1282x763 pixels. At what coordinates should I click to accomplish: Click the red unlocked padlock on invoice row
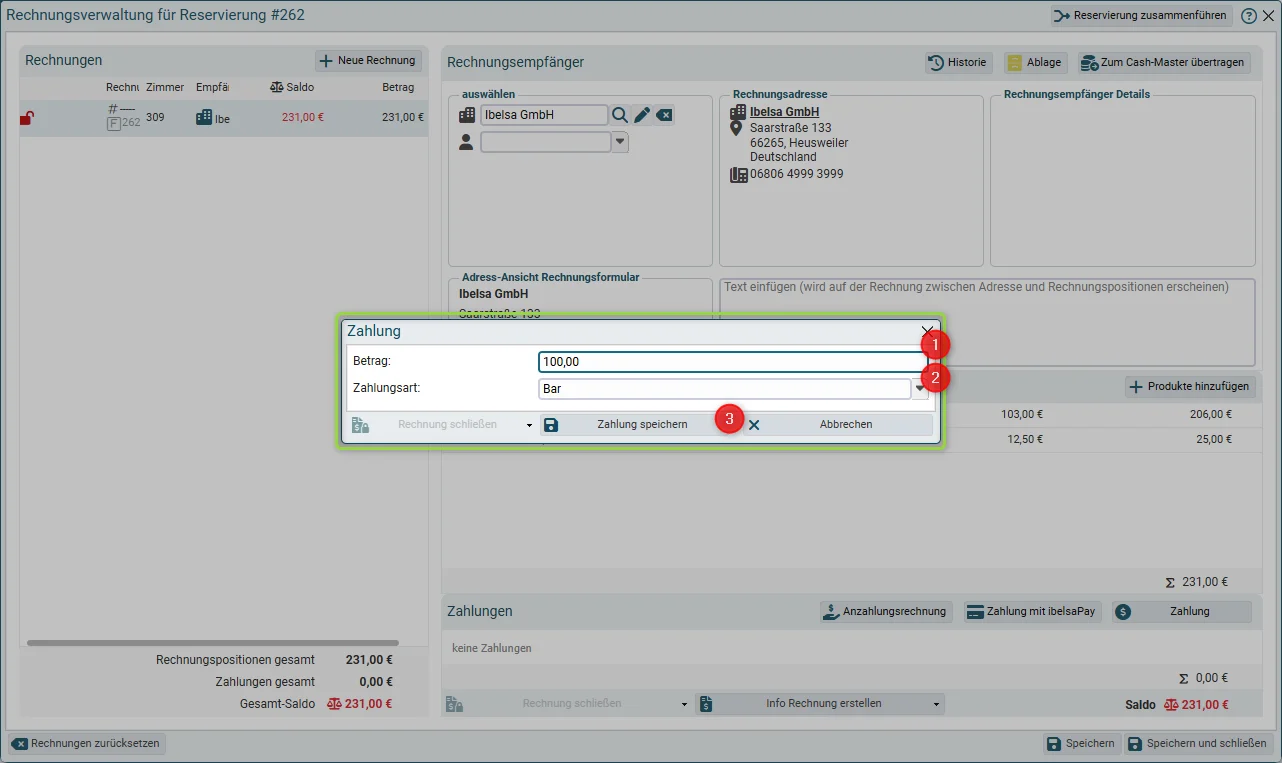(x=27, y=118)
